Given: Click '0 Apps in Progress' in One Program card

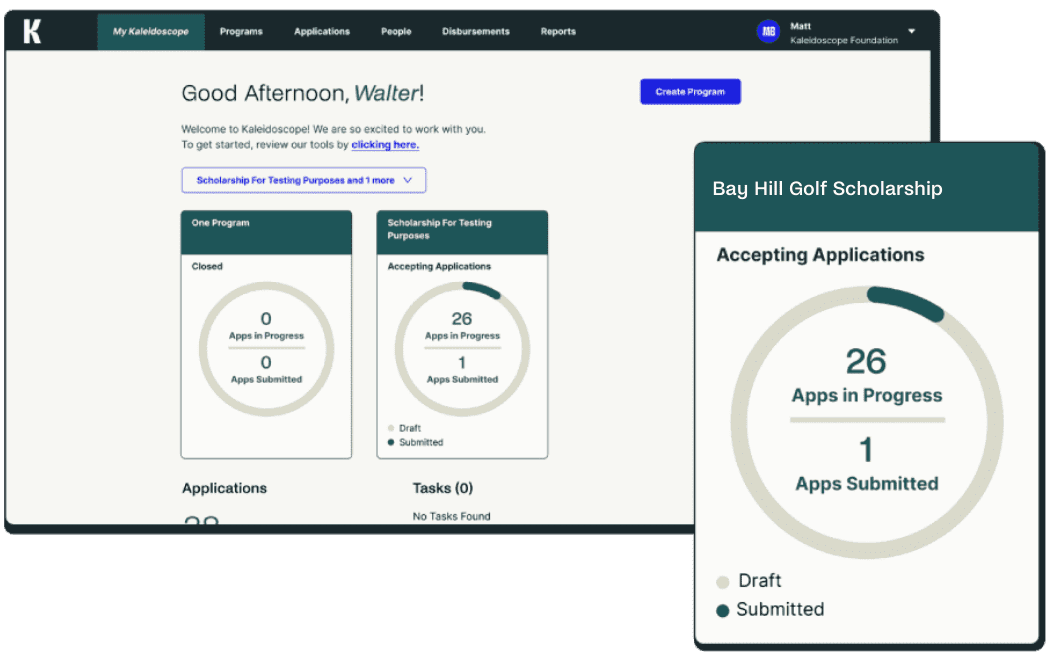Looking at the screenshot, I should 266,326.
